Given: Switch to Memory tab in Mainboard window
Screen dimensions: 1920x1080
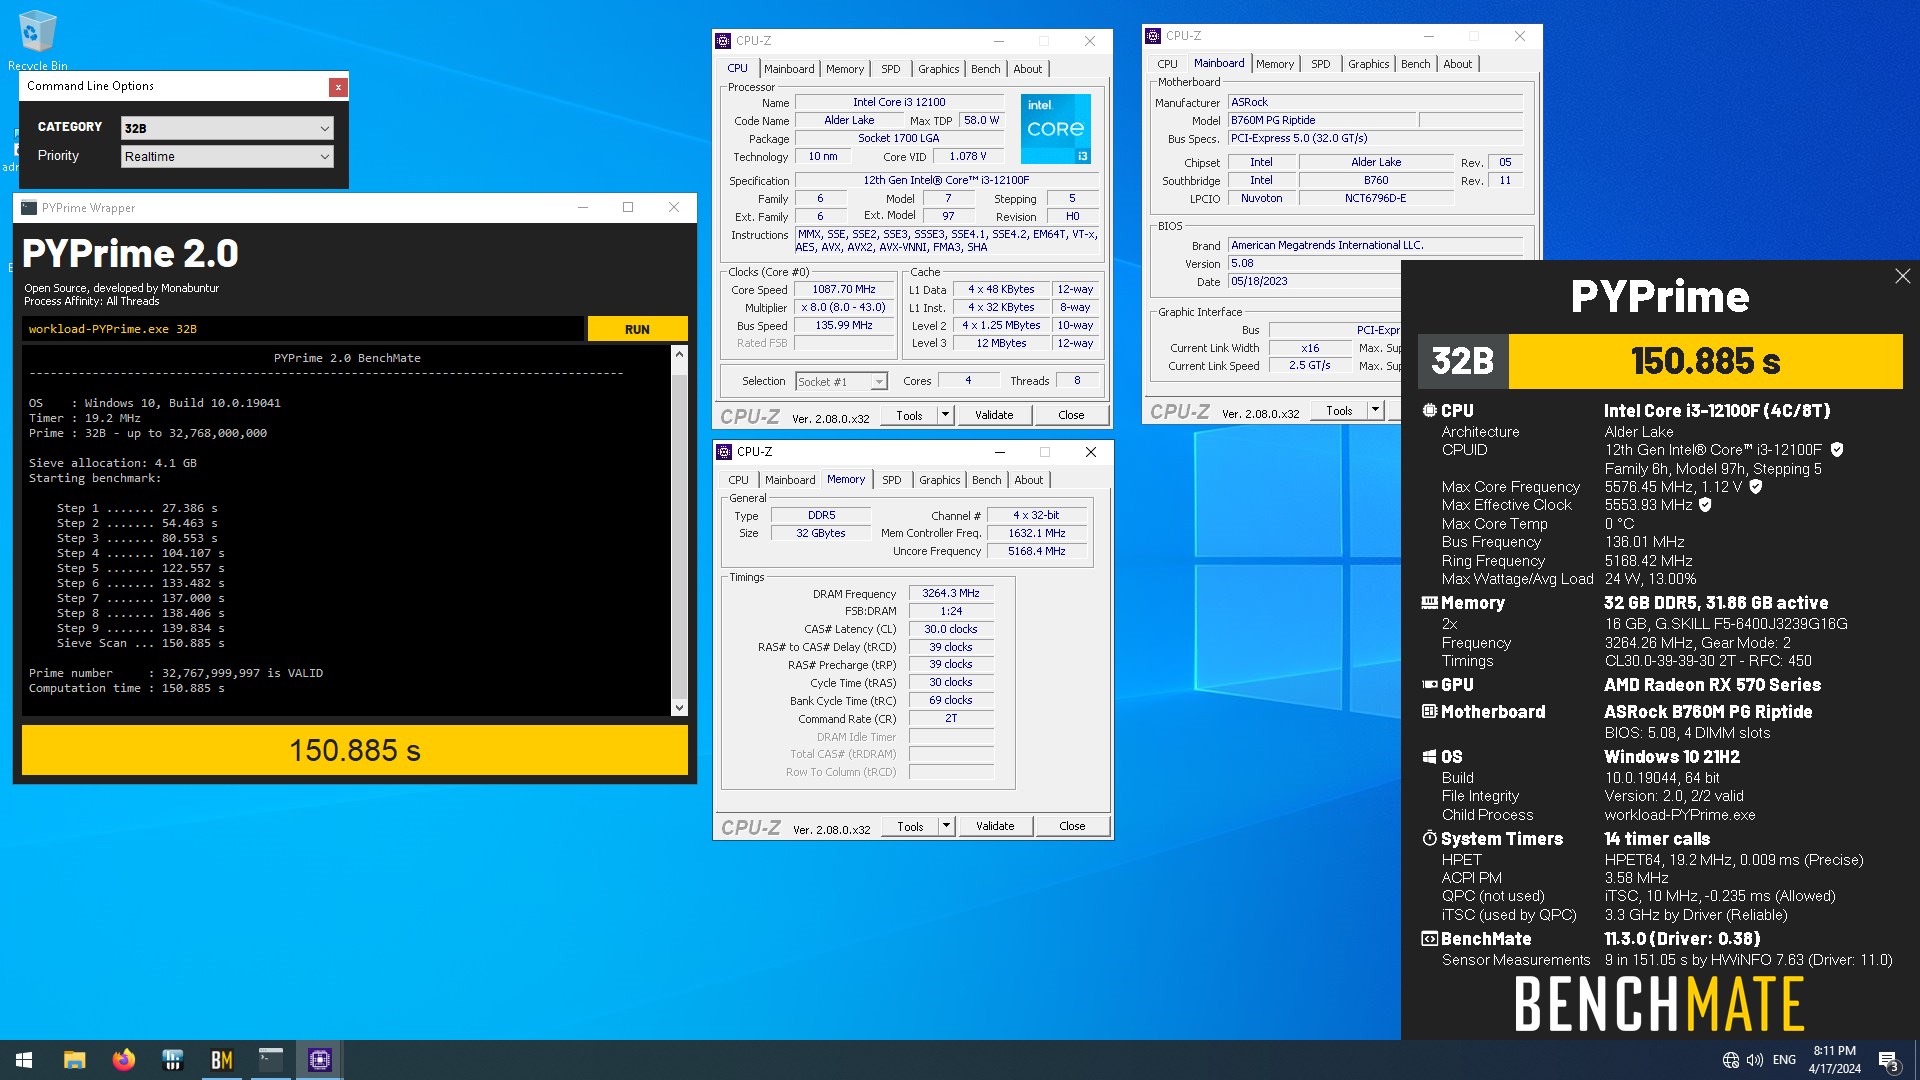Looking at the screenshot, I should point(1275,64).
